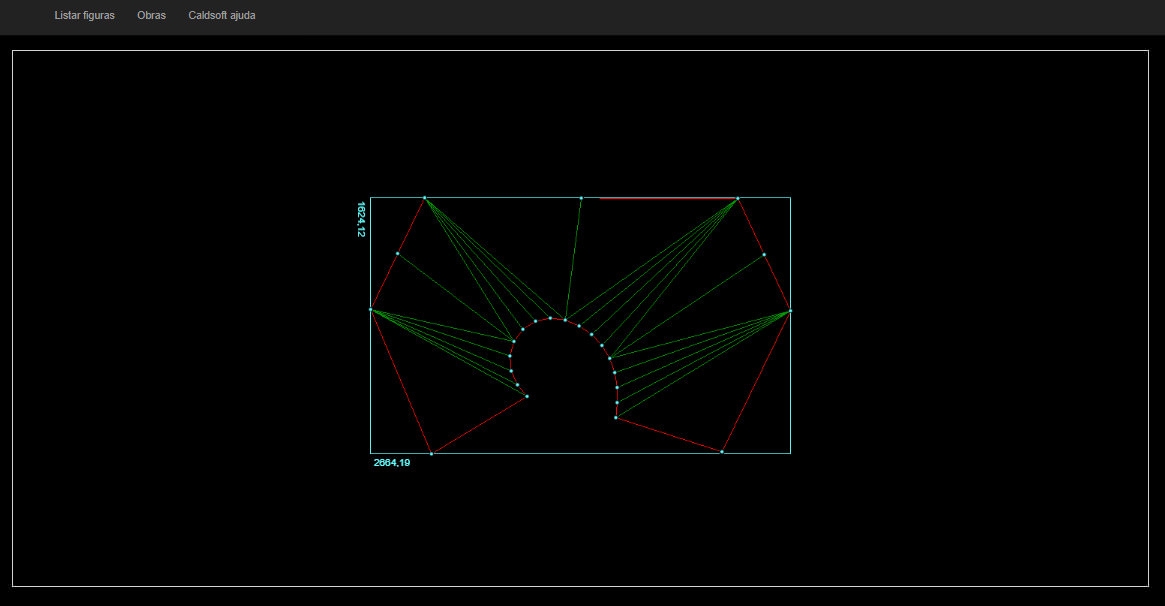The height and width of the screenshot is (606, 1165).
Task: Open the Obras menu item
Action: (151, 16)
